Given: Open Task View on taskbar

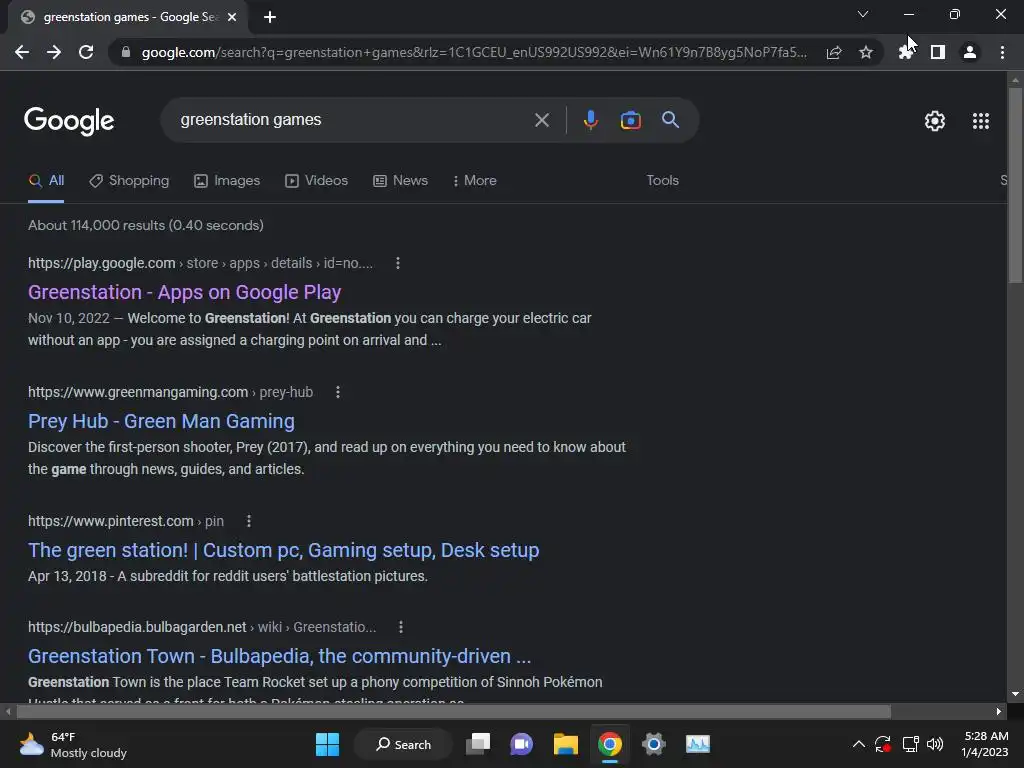Looking at the screenshot, I should [x=478, y=744].
